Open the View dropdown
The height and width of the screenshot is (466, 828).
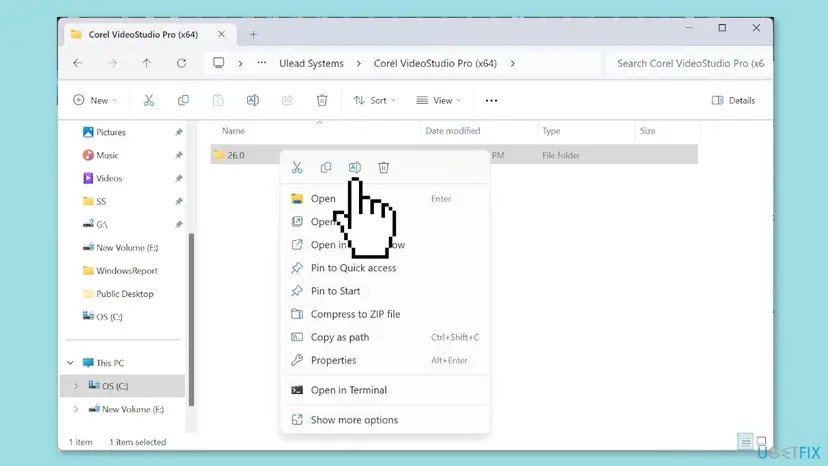[438, 100]
